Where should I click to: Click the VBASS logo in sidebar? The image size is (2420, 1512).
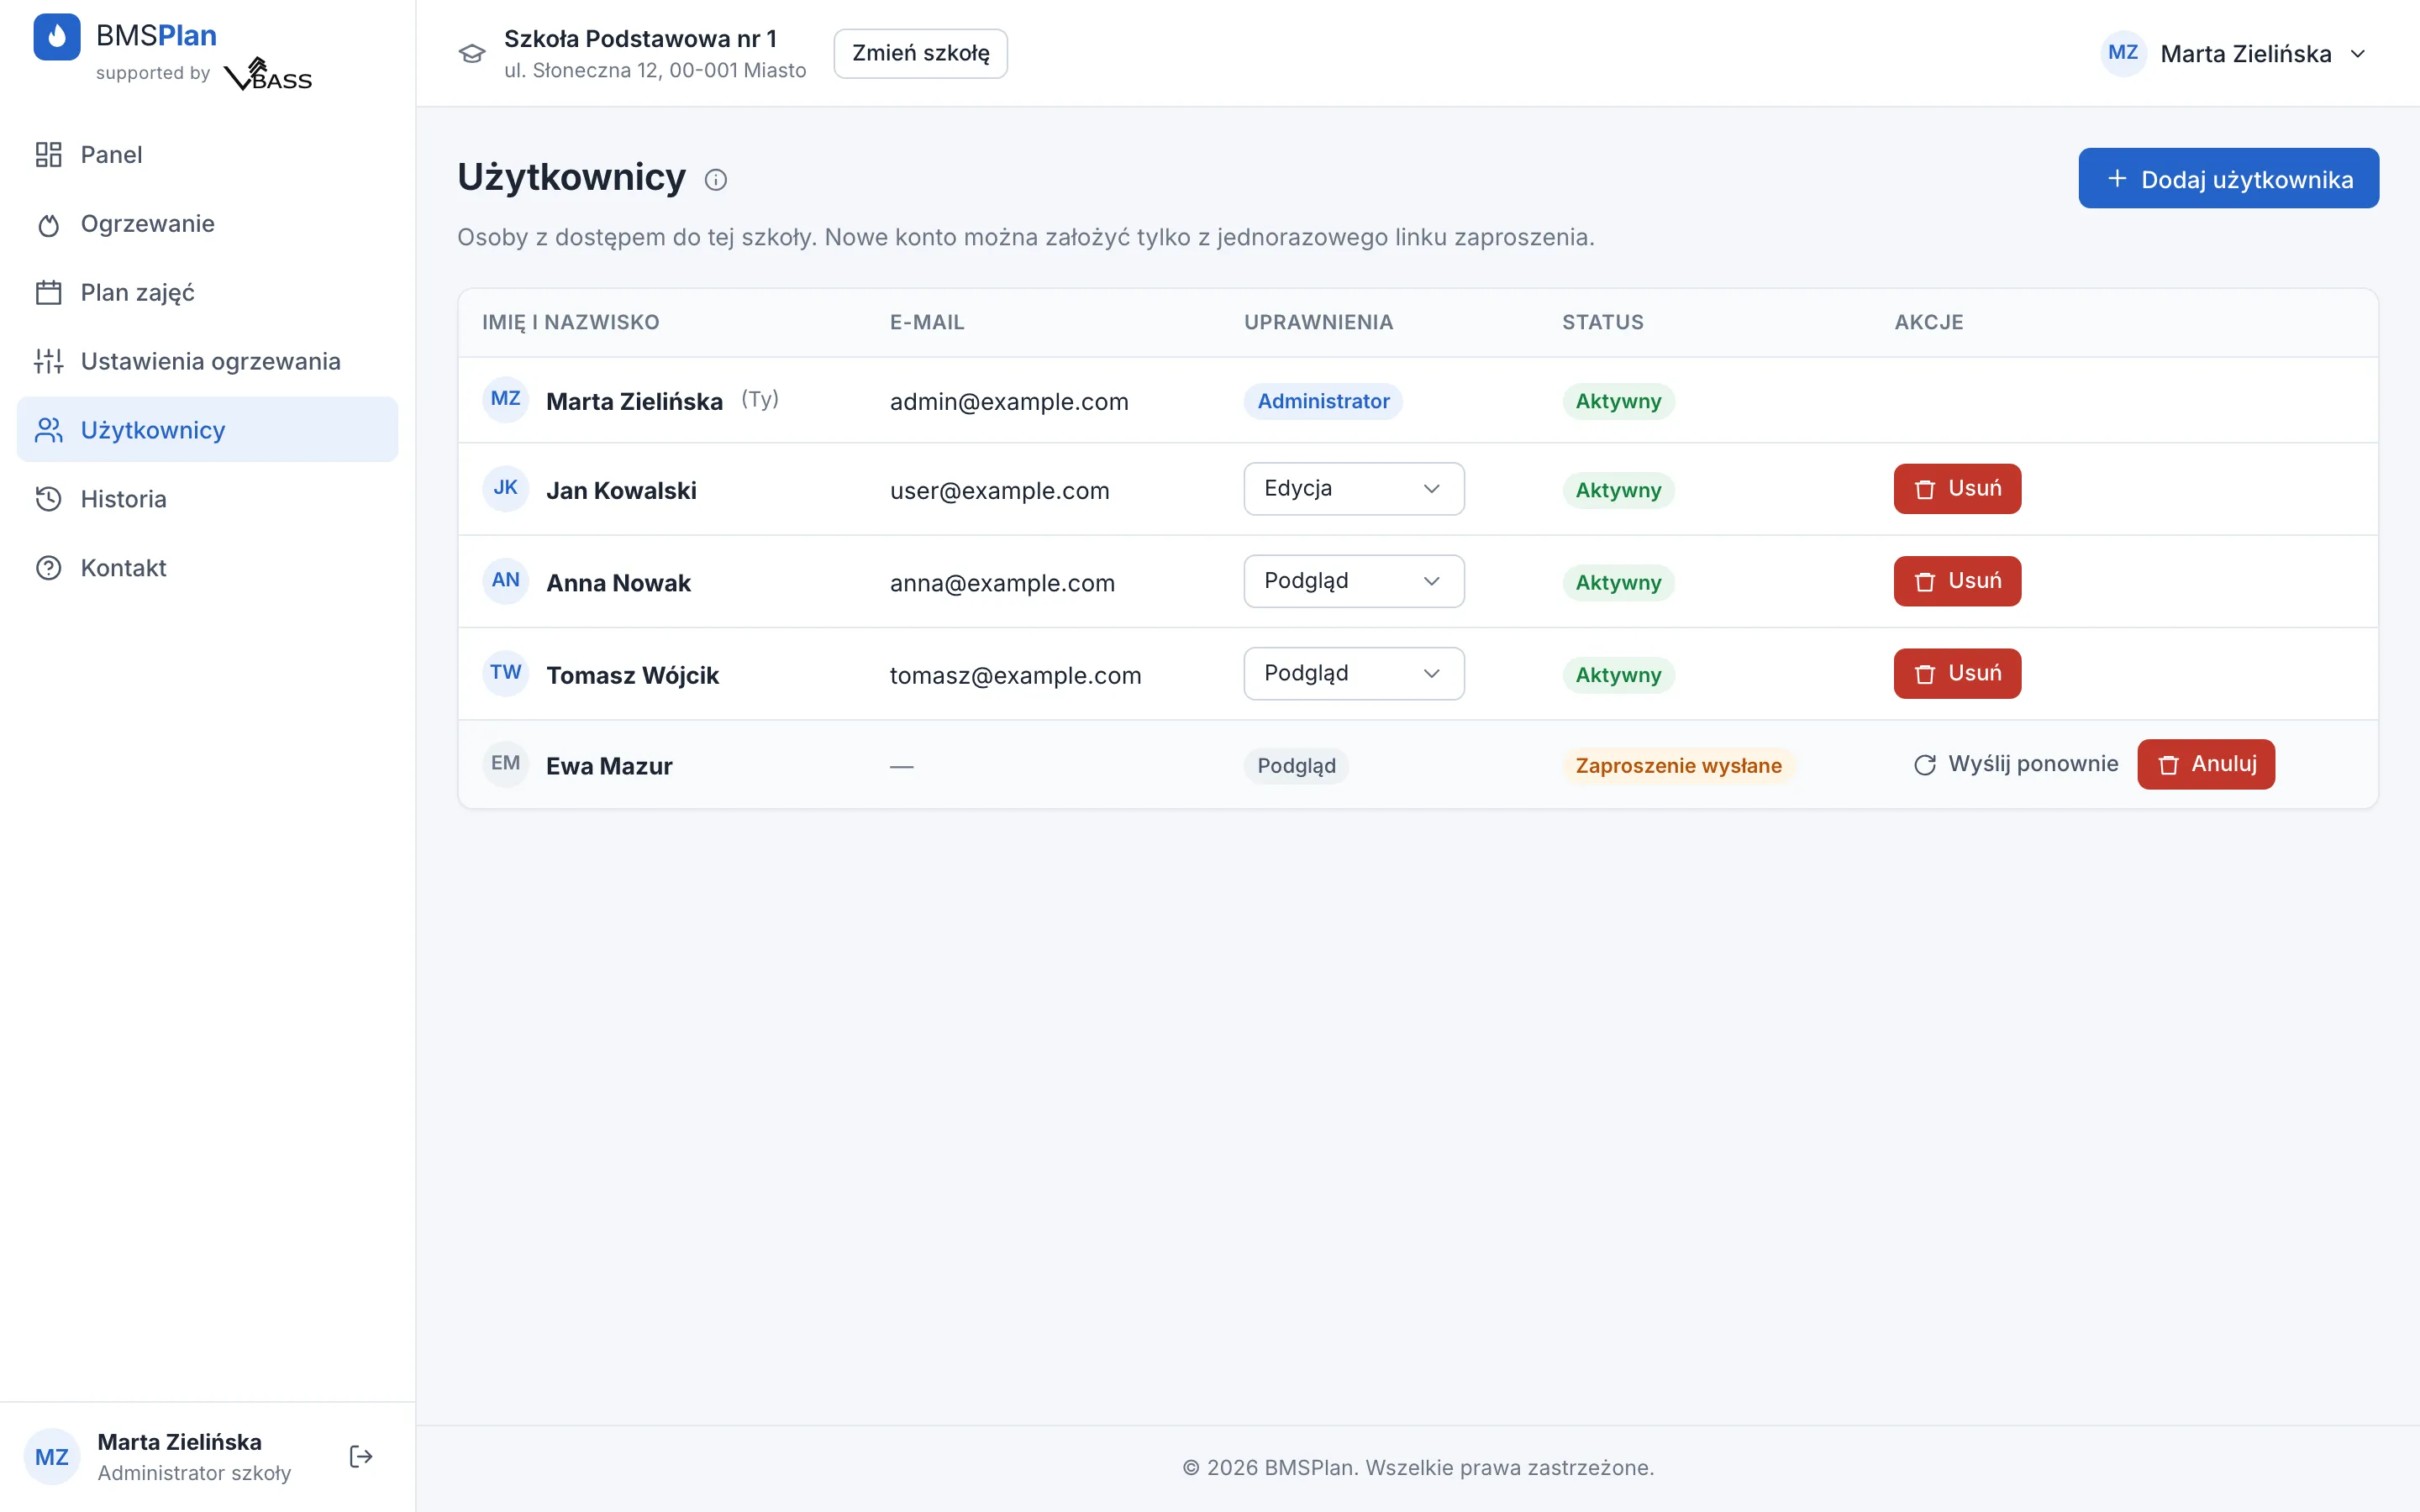[x=267, y=74]
